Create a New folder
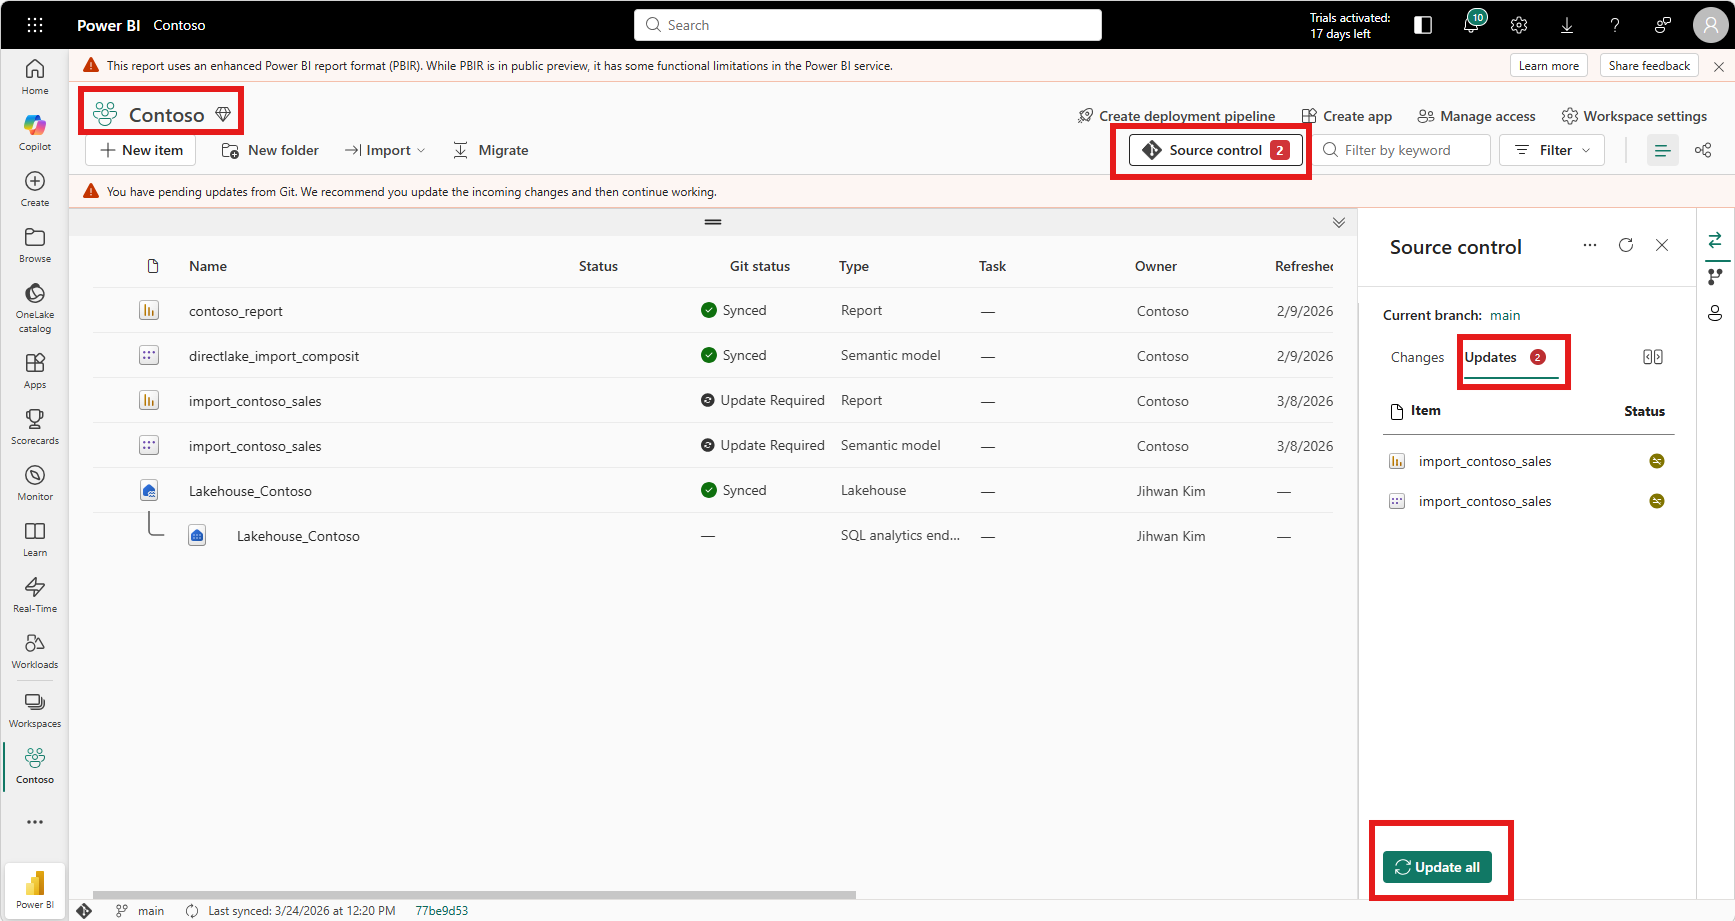 click(x=270, y=150)
